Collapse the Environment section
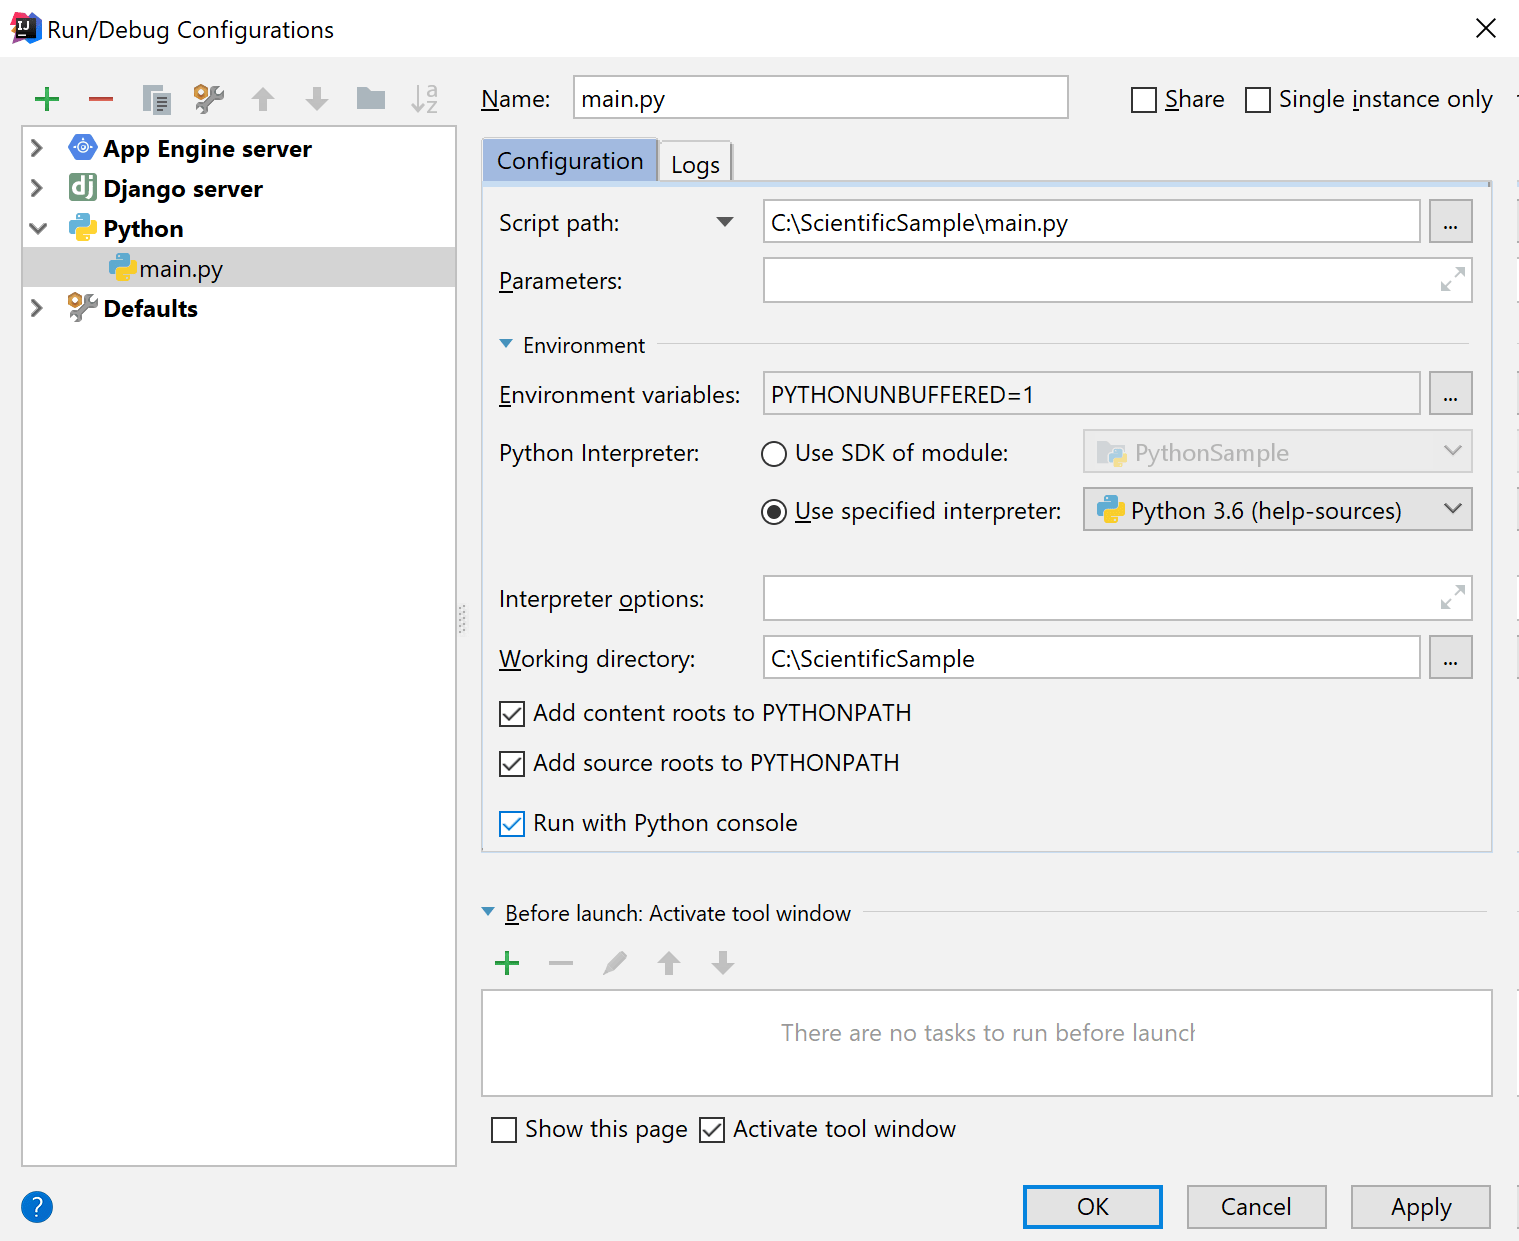The width and height of the screenshot is (1519, 1241). tap(506, 344)
